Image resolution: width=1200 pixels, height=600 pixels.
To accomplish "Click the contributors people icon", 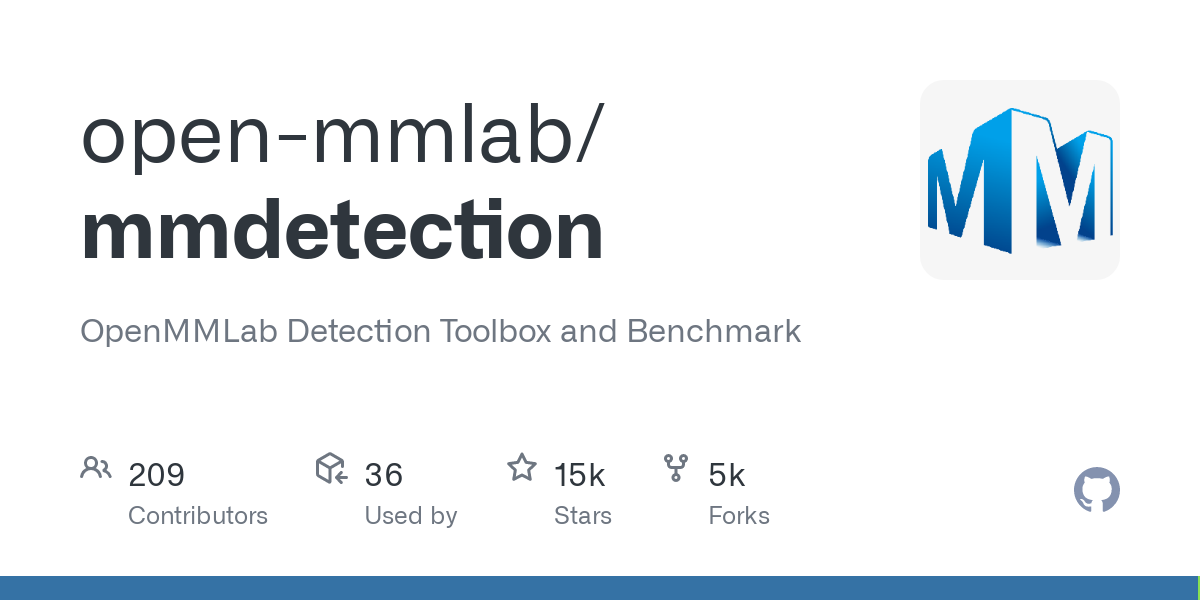I will (x=96, y=468).
